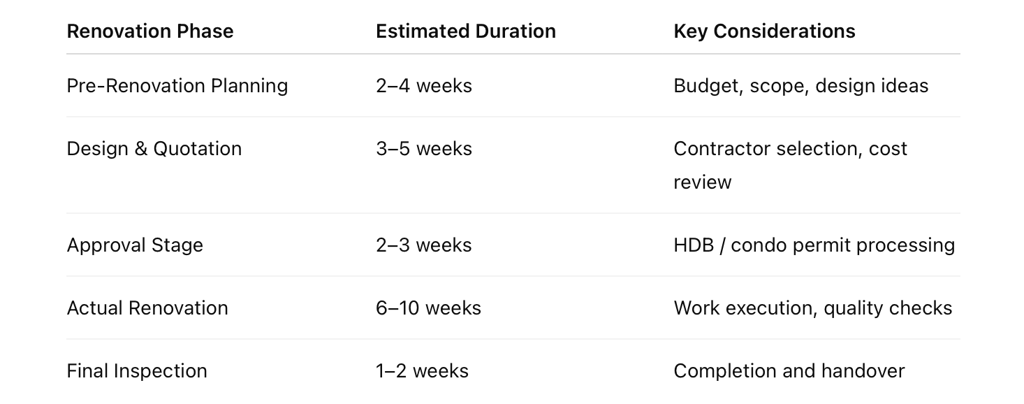The image size is (1024, 404).
Task: Select the Actual Renovation row label
Action: 147,308
